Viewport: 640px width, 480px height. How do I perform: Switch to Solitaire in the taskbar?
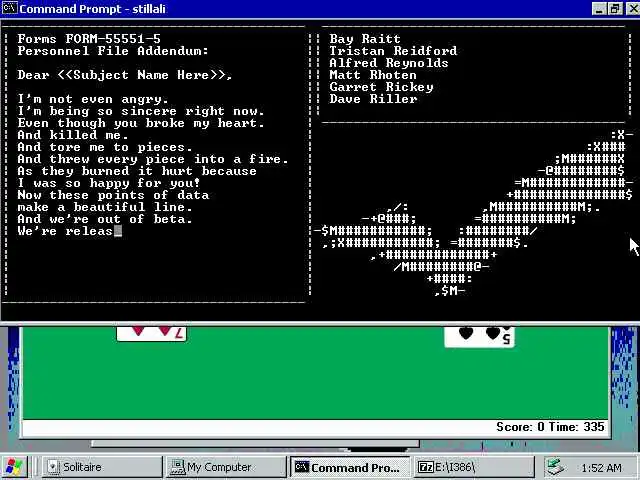102,467
